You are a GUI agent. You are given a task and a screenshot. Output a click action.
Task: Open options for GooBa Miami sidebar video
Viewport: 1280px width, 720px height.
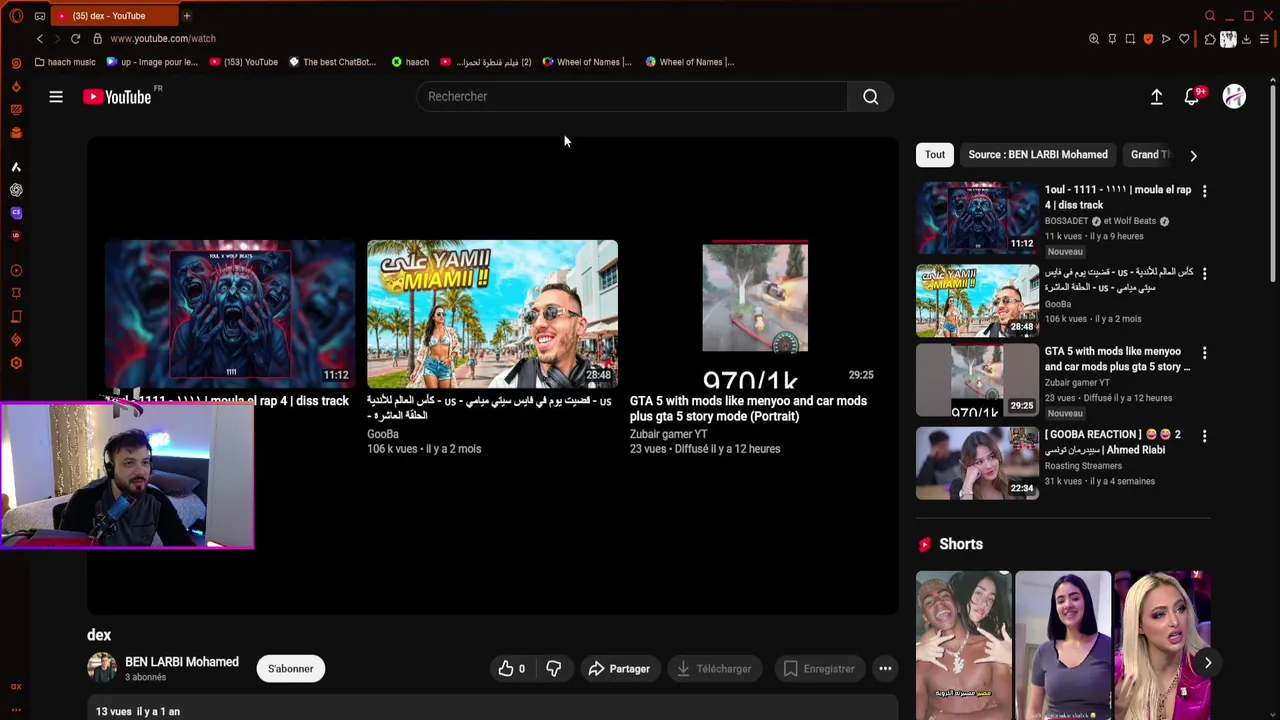coord(1204,273)
